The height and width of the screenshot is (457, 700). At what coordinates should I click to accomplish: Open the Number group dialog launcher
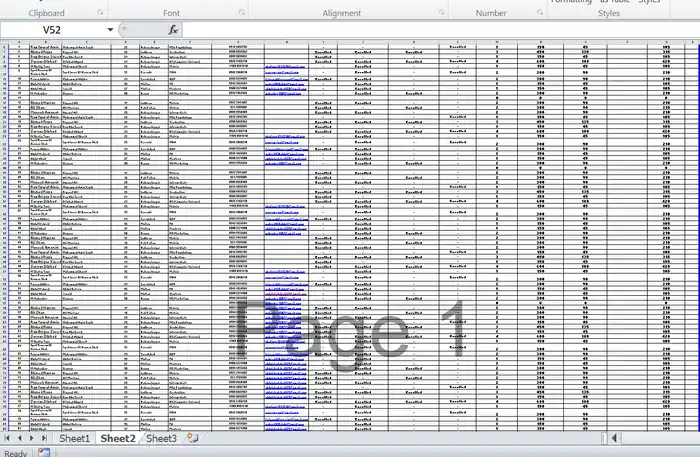pyautogui.click(x=540, y=12)
